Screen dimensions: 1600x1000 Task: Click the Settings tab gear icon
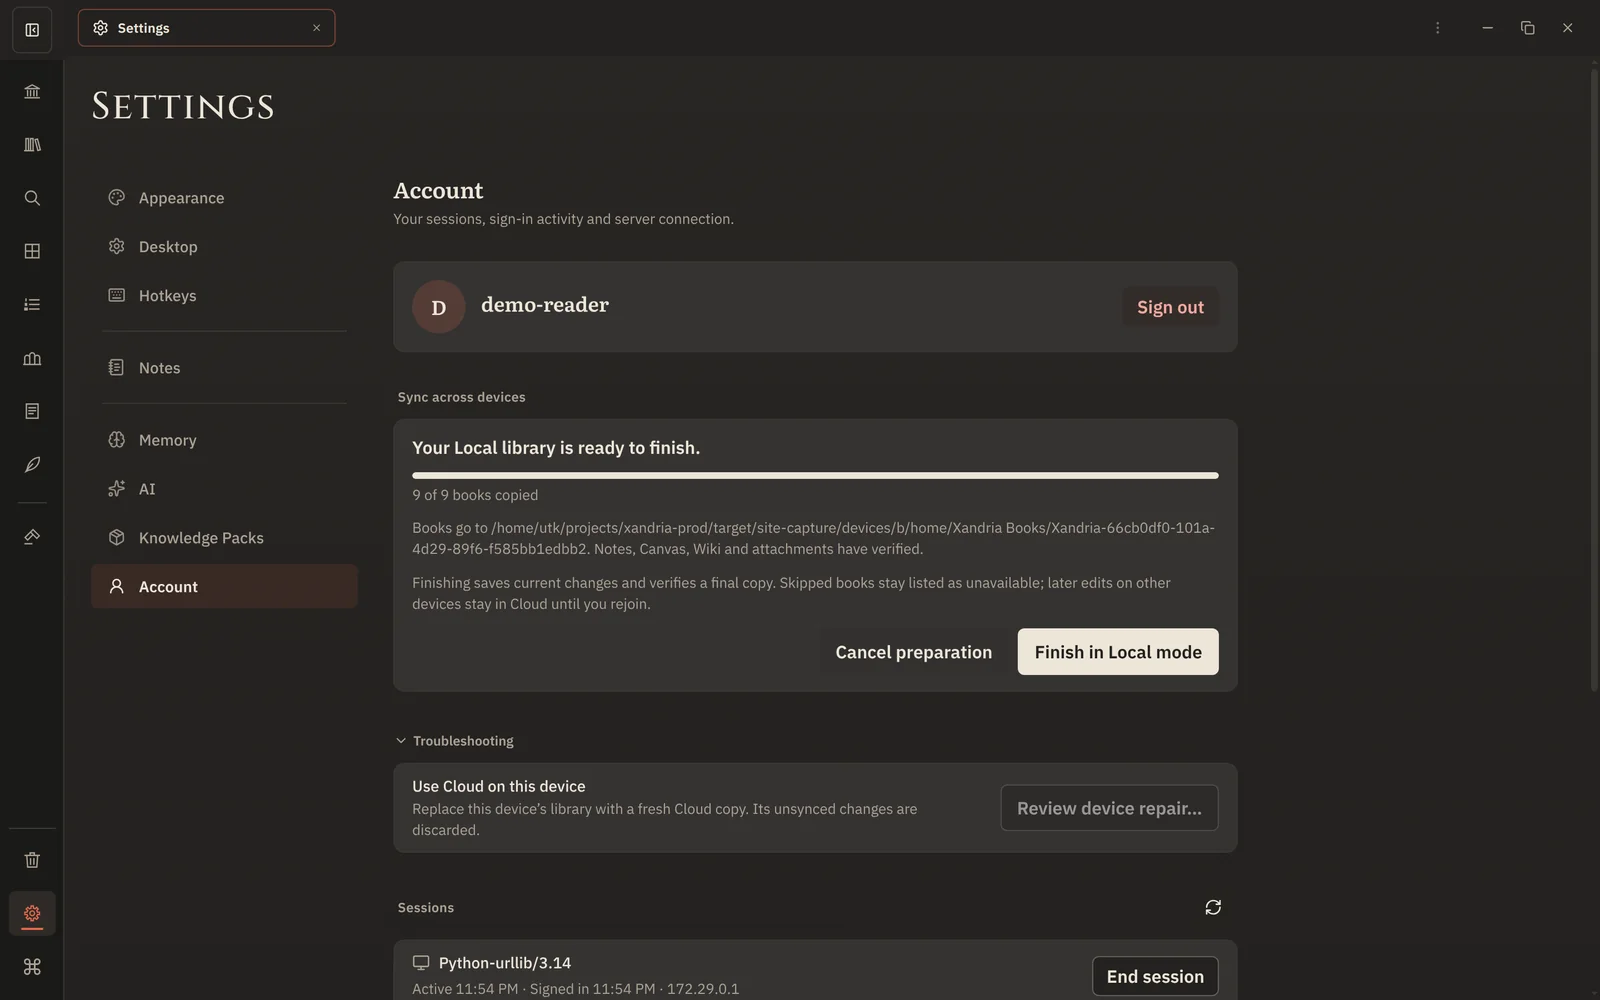(x=100, y=28)
